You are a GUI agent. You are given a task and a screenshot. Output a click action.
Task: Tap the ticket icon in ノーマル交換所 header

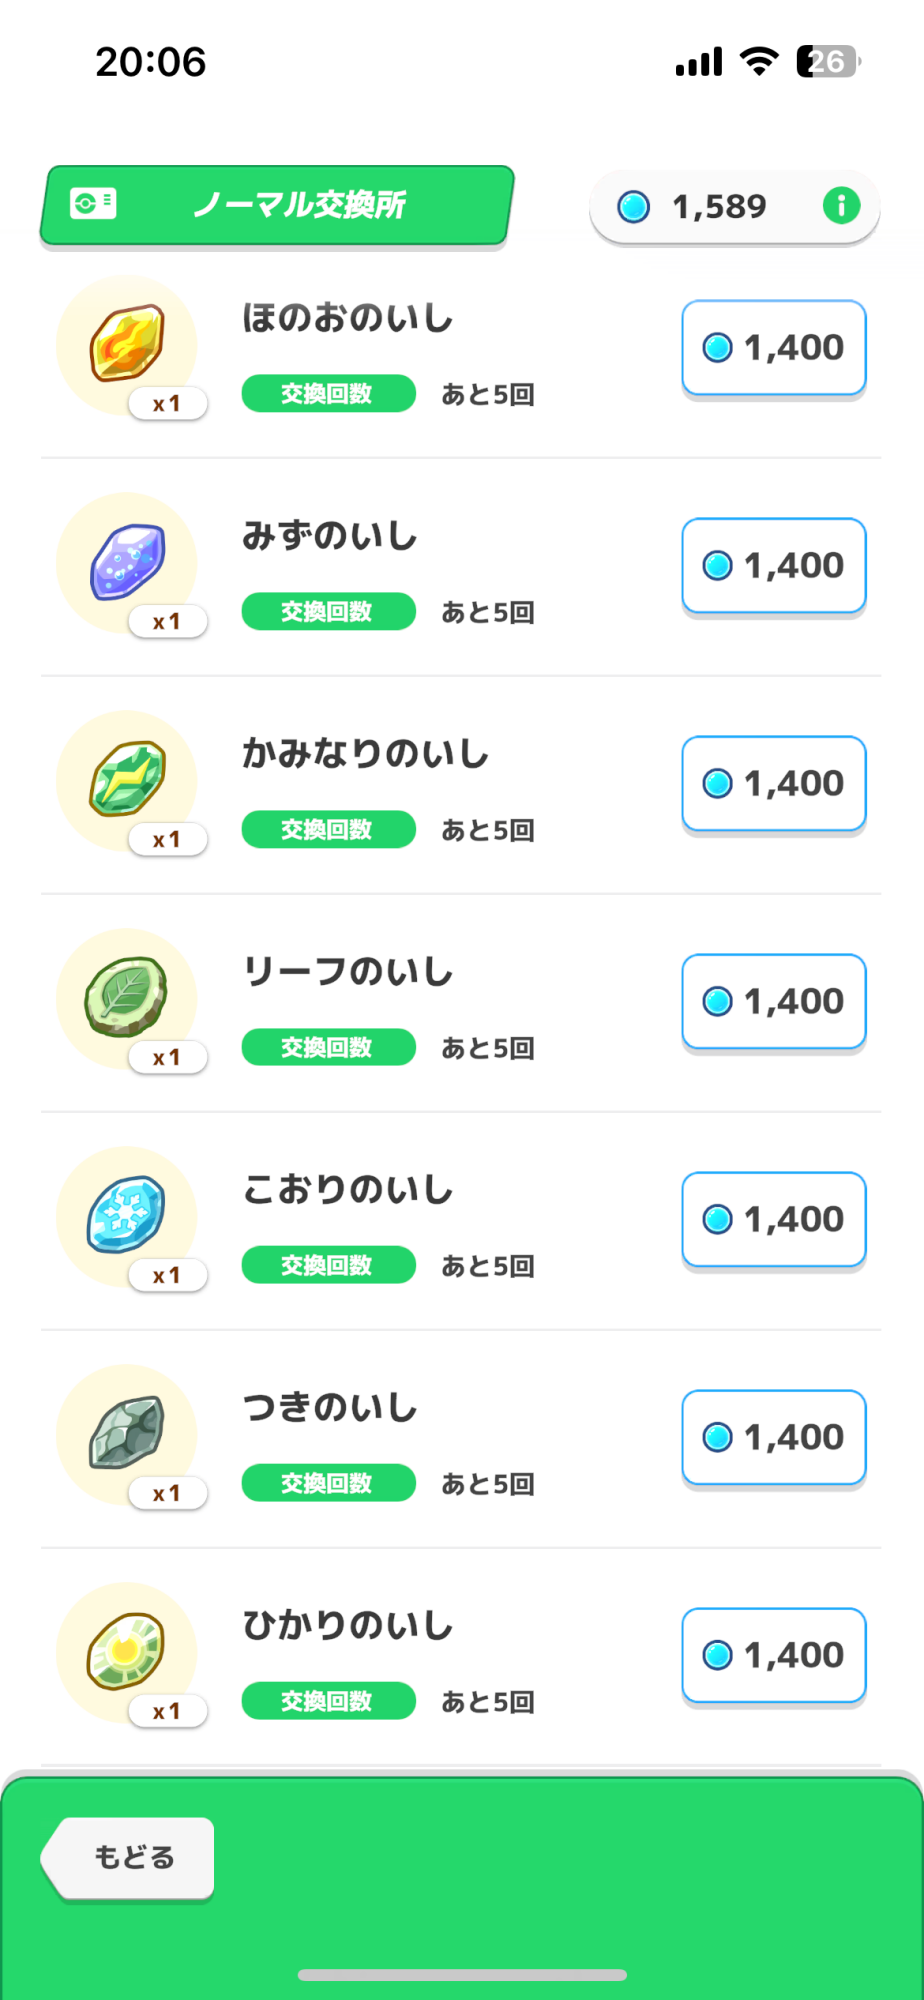(93, 204)
